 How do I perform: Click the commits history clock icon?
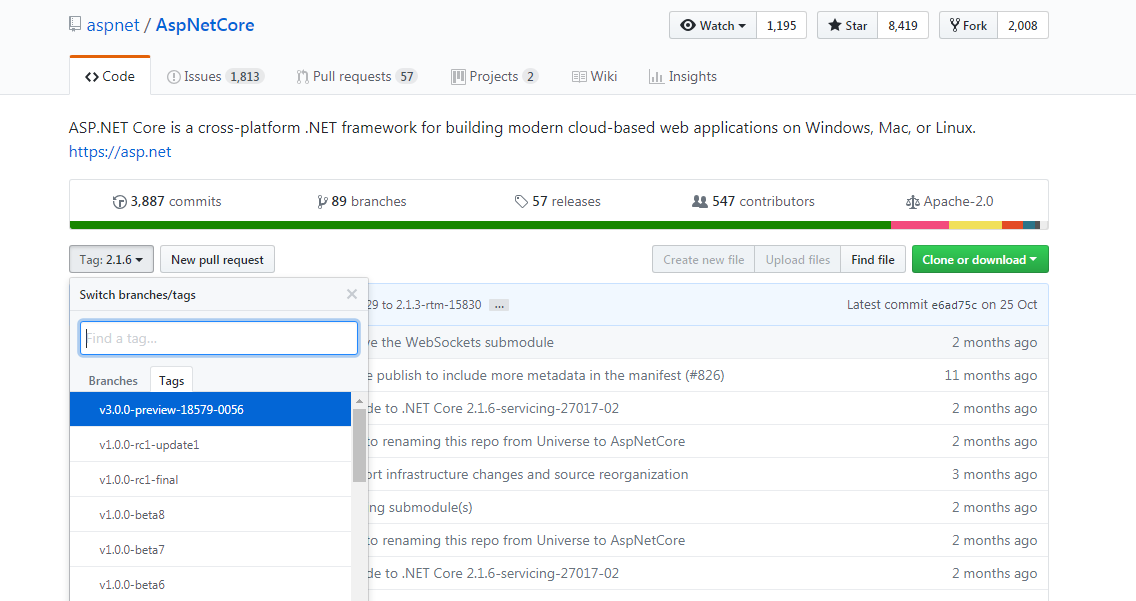point(120,202)
